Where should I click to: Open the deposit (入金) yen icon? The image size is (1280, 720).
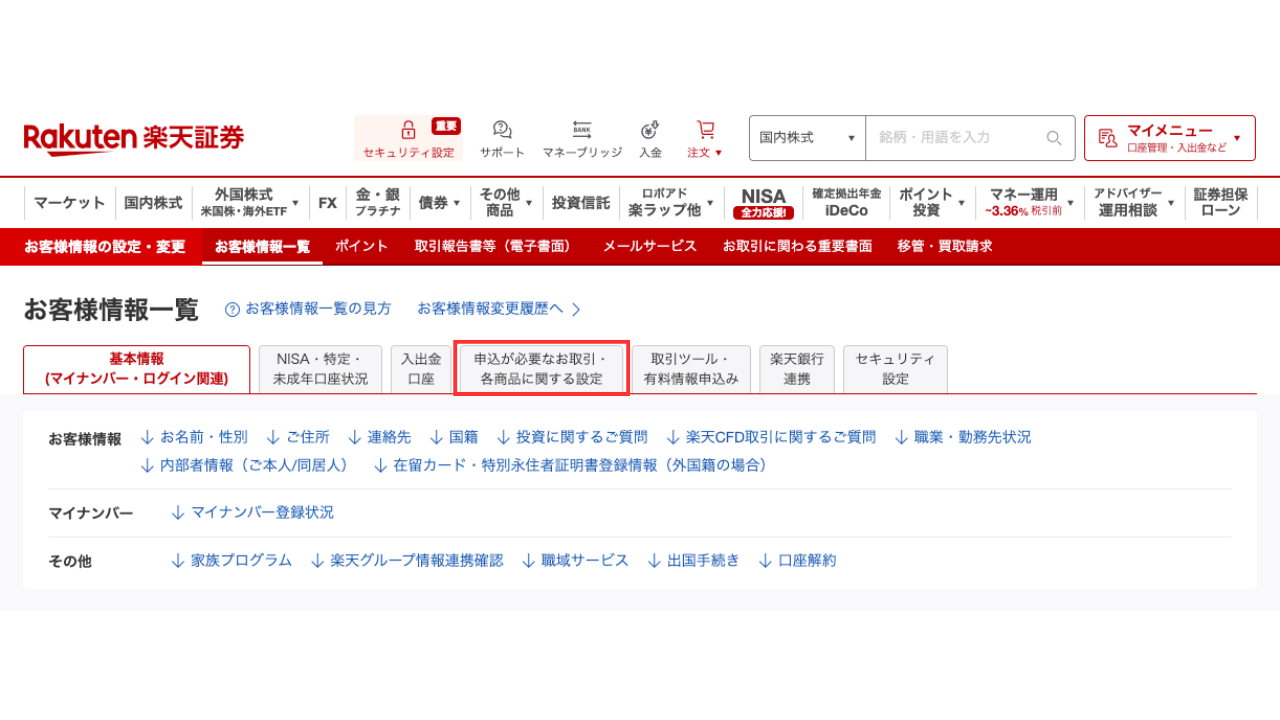[650, 130]
